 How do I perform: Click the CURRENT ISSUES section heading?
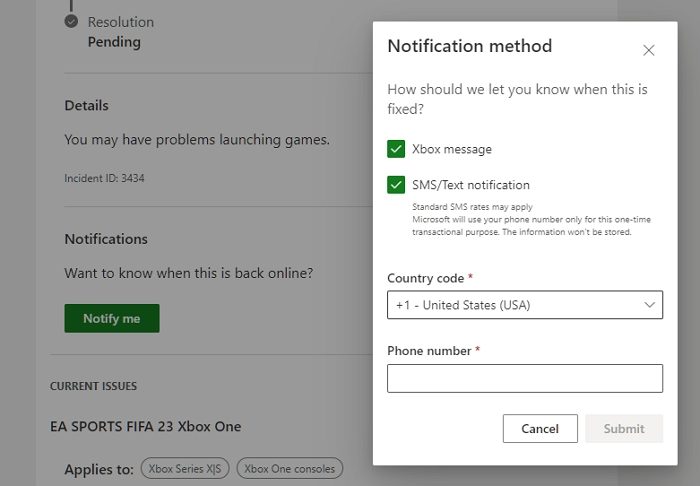(93, 386)
